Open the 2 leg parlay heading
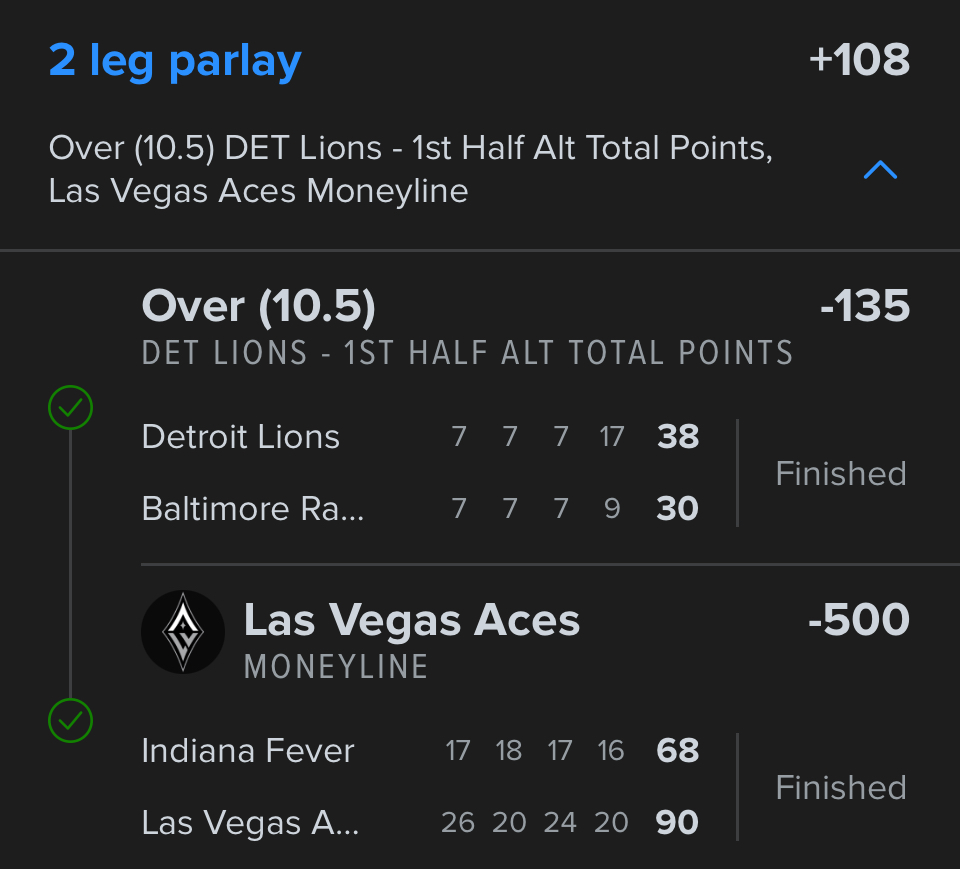Screen dimensions: 960x869 (x=175, y=61)
